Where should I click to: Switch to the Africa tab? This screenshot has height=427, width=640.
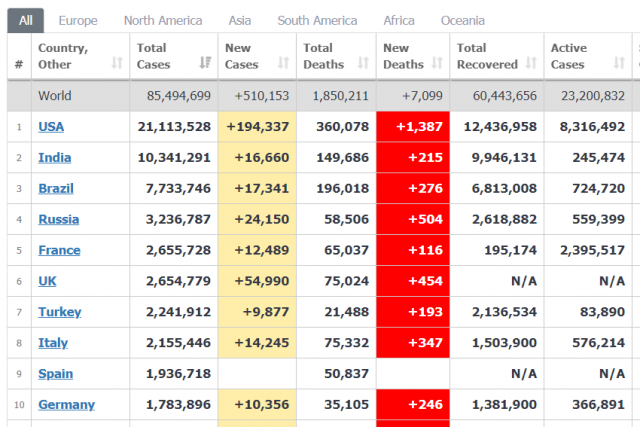[x=399, y=20]
